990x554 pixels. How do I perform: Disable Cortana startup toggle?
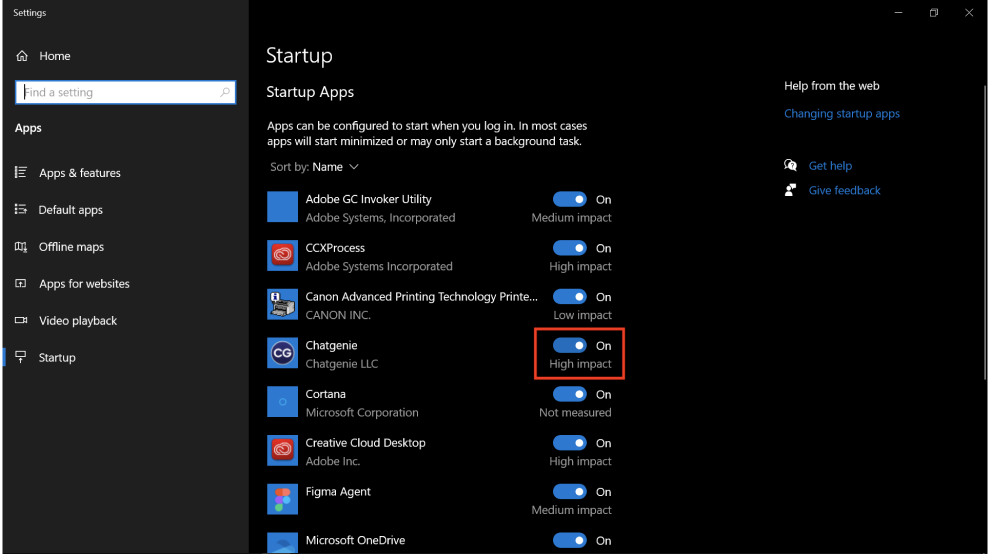(570, 394)
